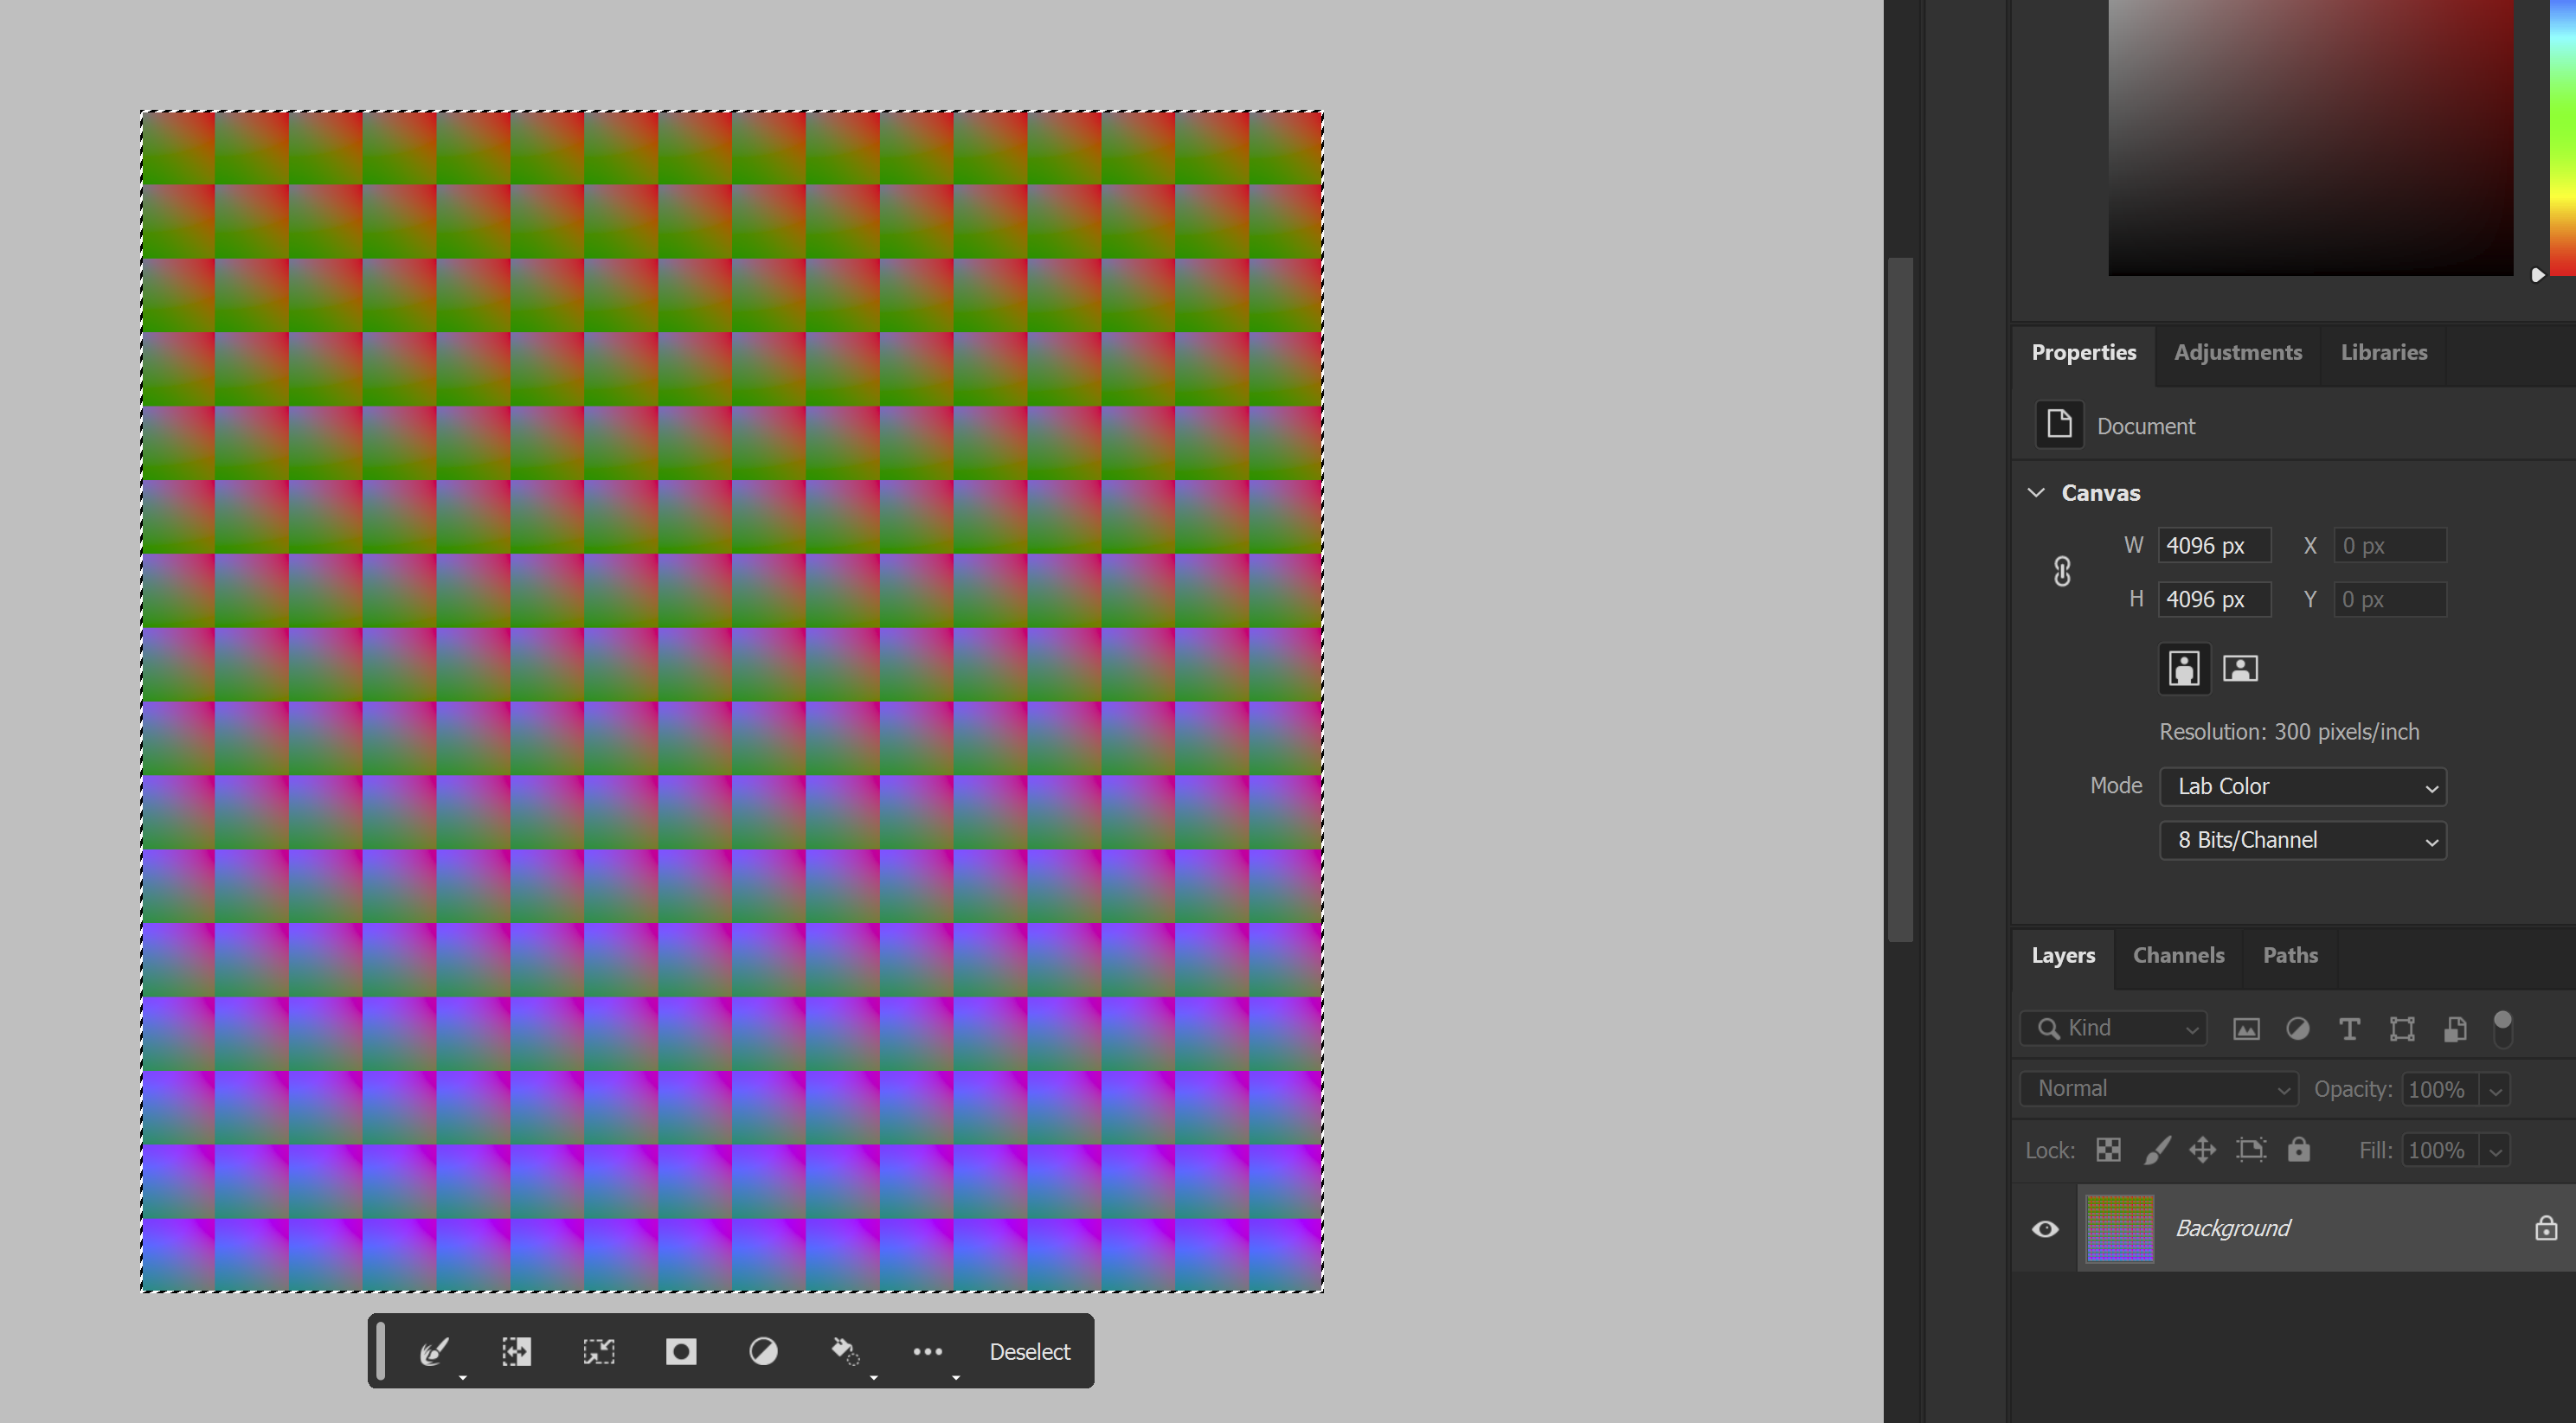This screenshot has height=1423, width=2576.
Task: Click the layer Opacity value field
Action: [2440, 1089]
